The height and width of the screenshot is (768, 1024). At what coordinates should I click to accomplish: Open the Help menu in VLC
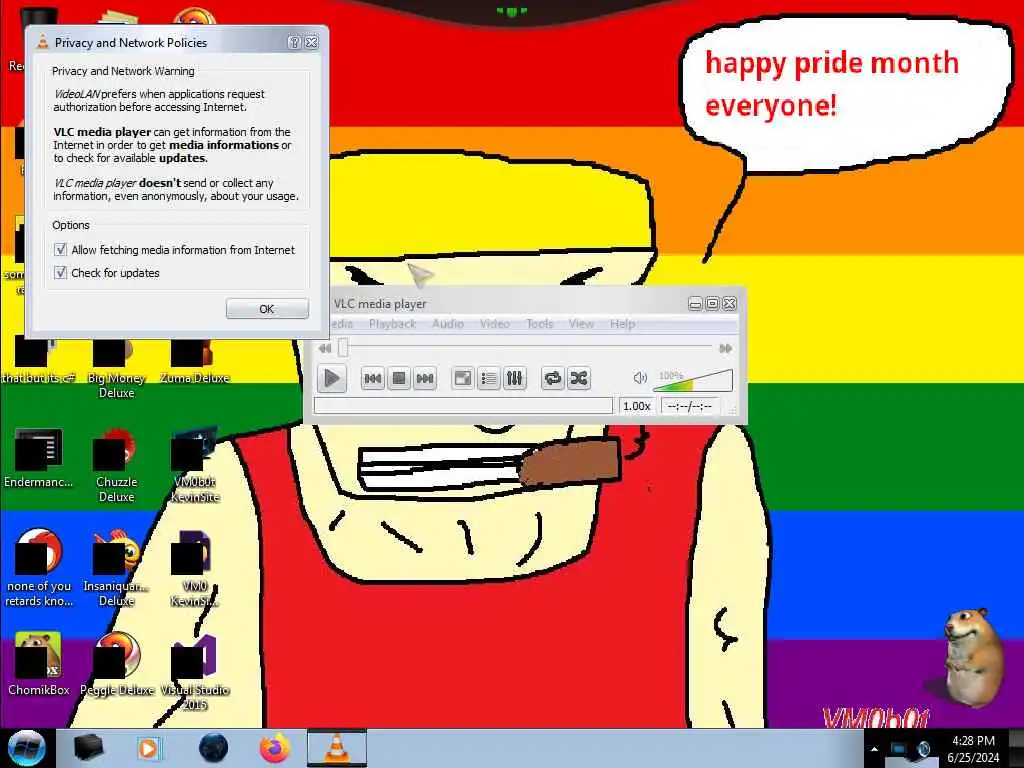622,324
